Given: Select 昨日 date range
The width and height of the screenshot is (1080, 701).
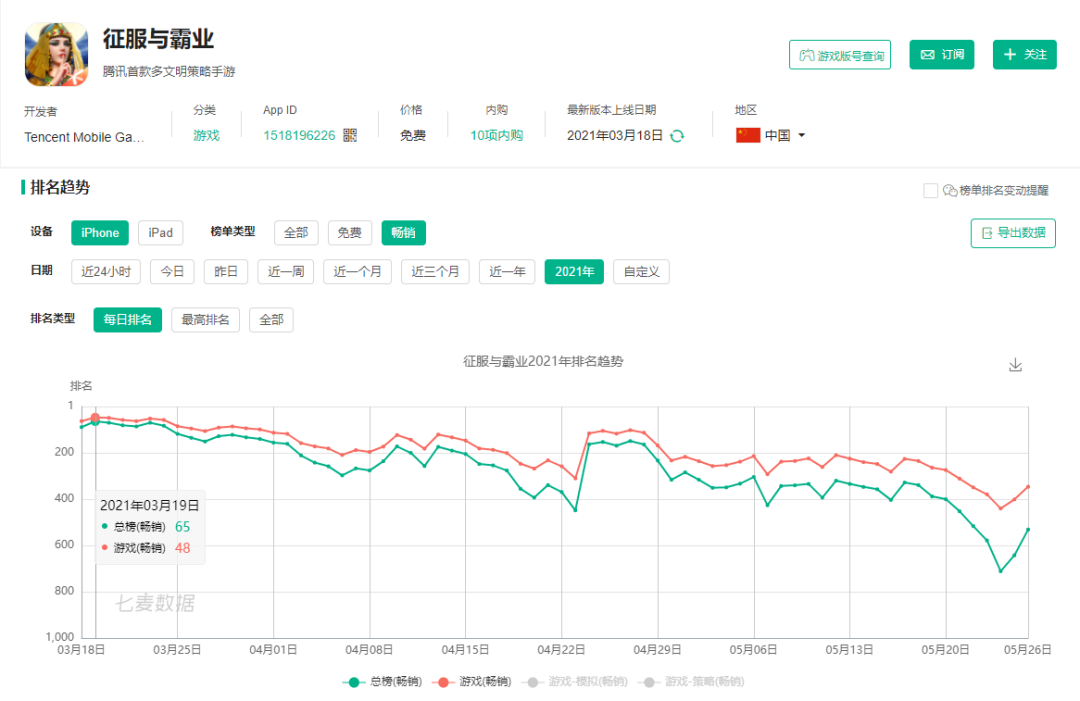Looking at the screenshot, I should tap(226, 271).
